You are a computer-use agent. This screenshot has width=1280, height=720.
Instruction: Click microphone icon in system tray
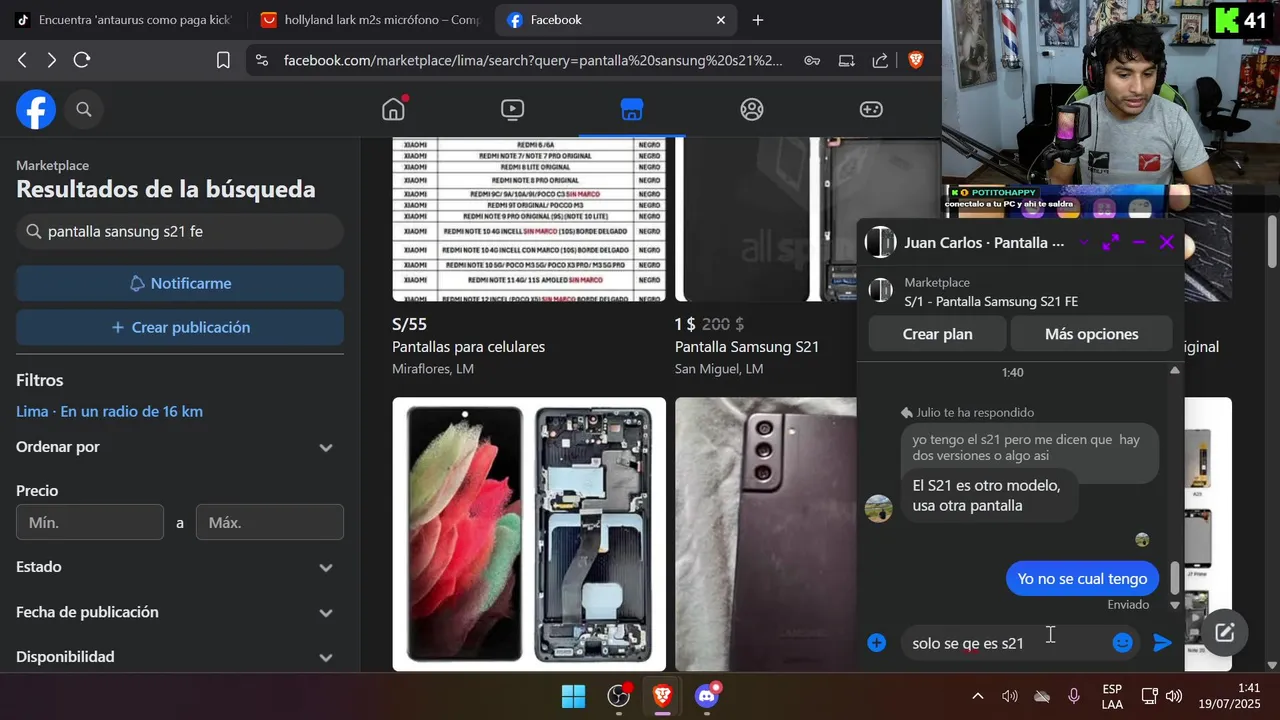1073,696
